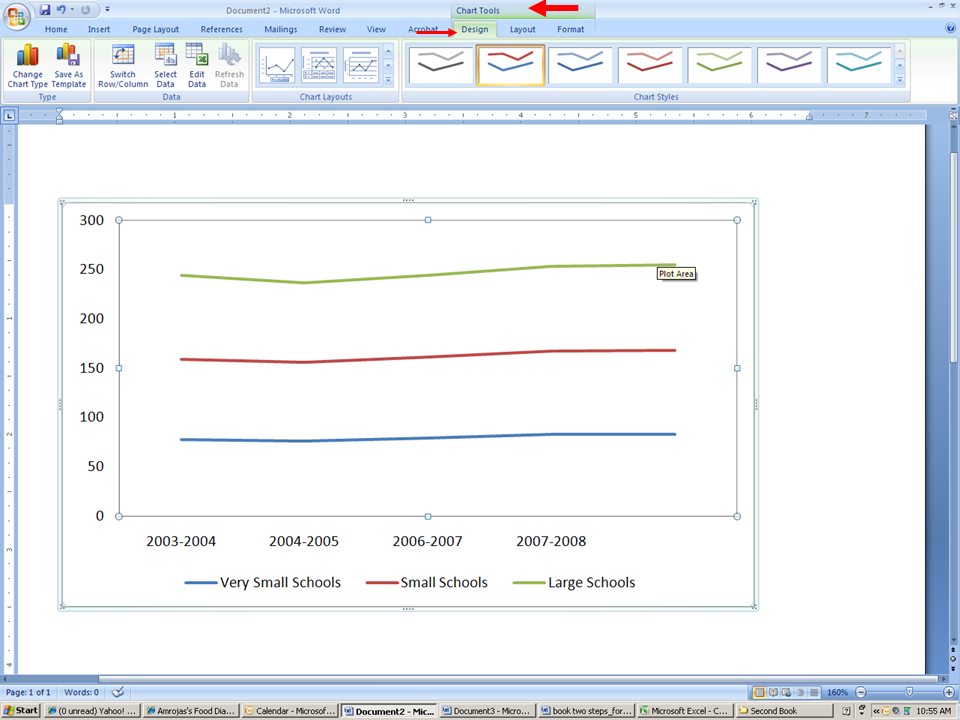Select Chart Tools Design tab

click(475, 29)
